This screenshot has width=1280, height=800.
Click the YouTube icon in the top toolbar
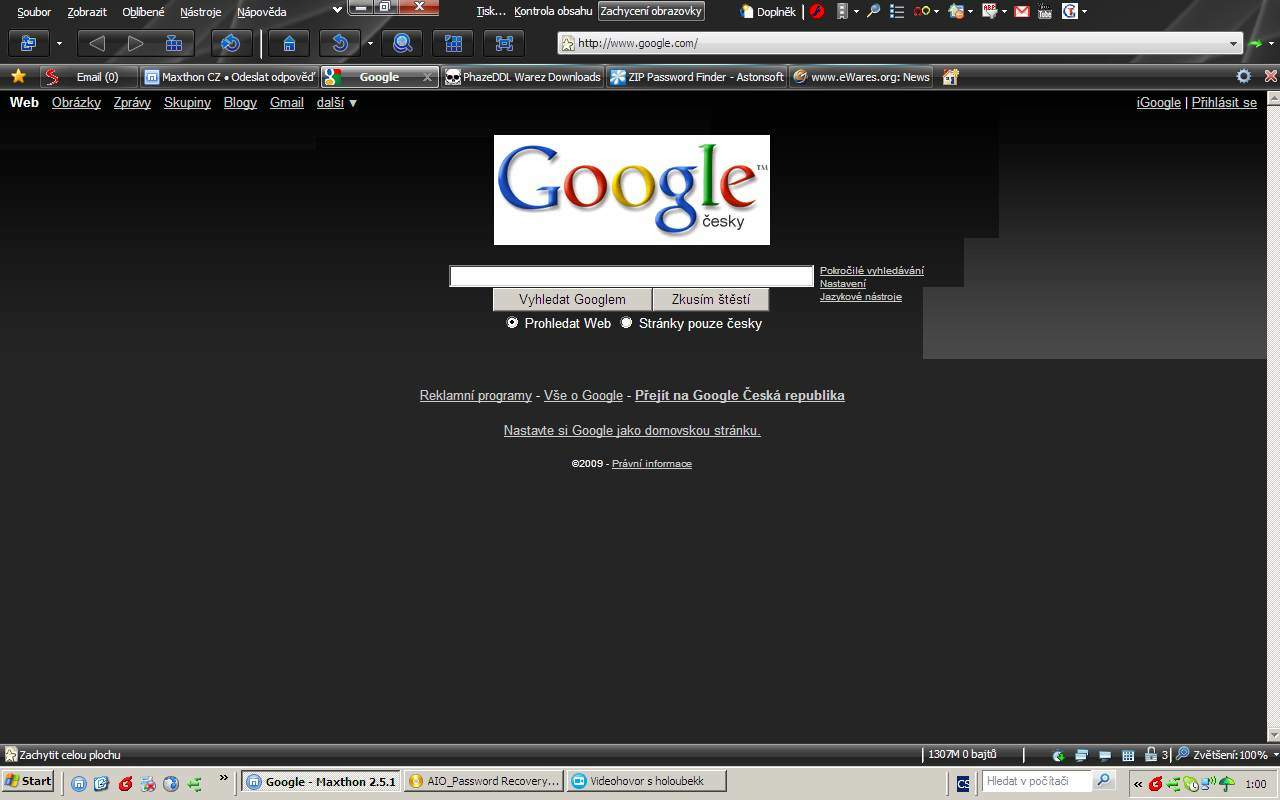pyautogui.click(x=1045, y=12)
